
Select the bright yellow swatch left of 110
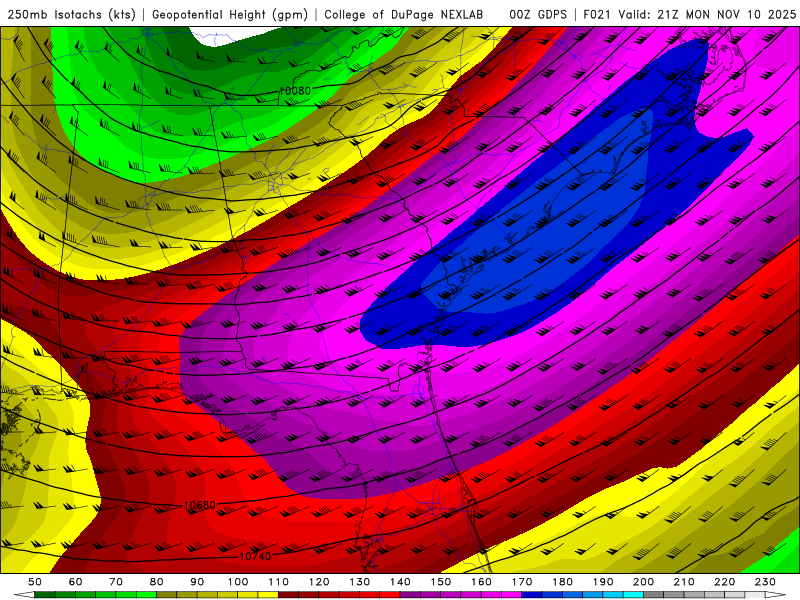(269, 595)
